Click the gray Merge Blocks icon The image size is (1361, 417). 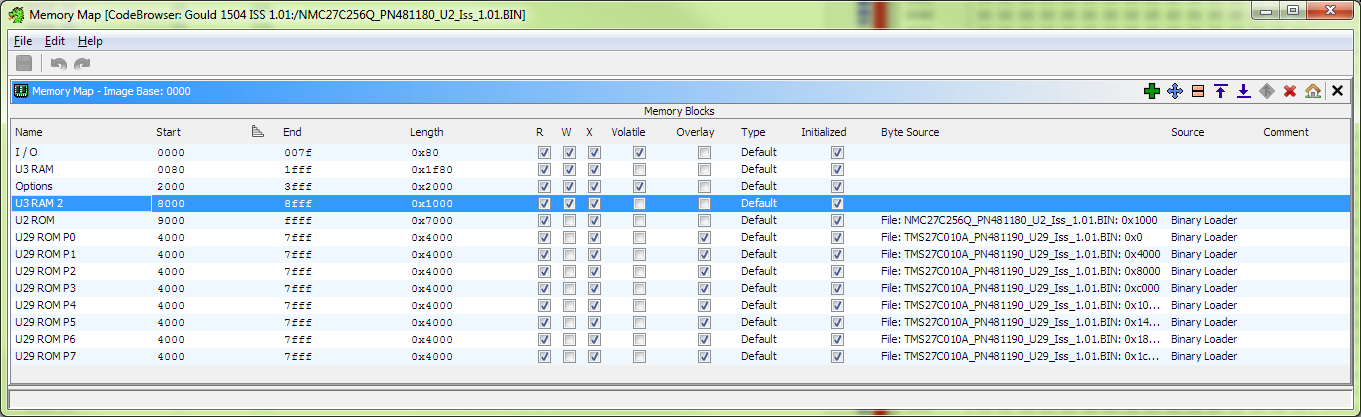(x=1267, y=91)
